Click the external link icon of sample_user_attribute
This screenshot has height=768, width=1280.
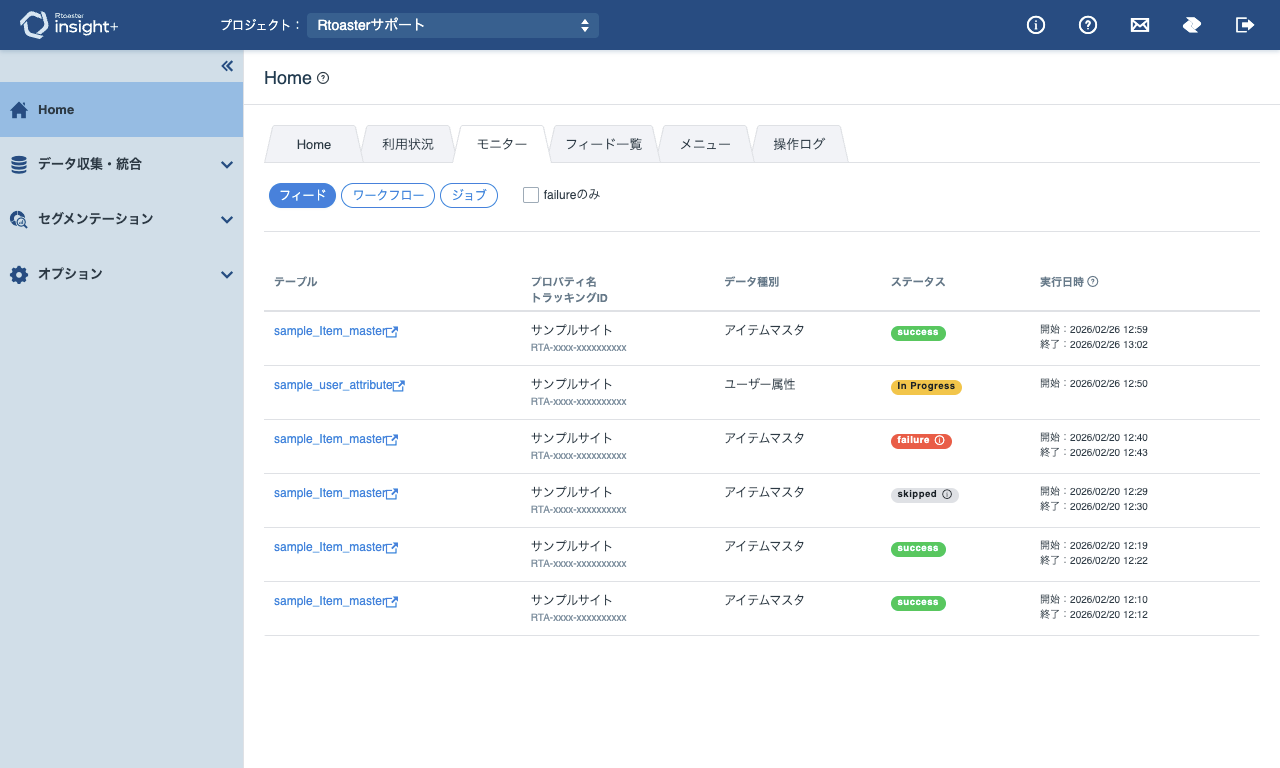[399, 385]
